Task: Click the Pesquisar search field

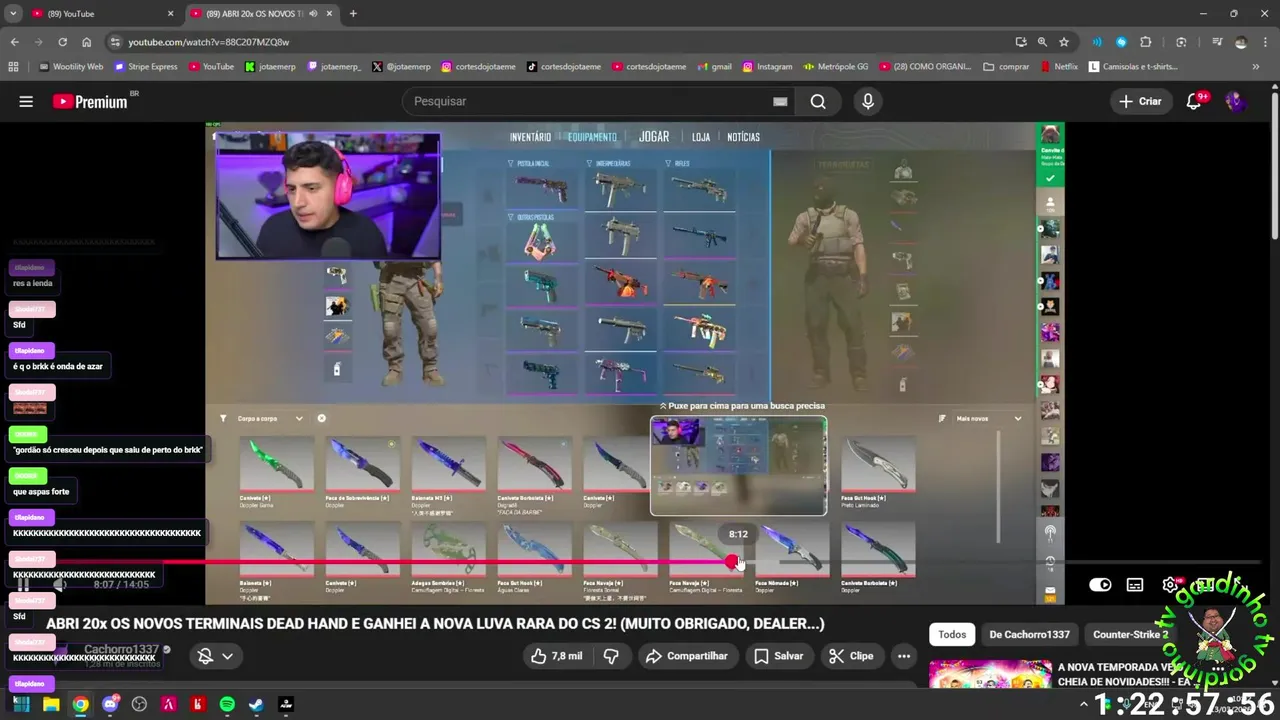Action: click(x=586, y=101)
